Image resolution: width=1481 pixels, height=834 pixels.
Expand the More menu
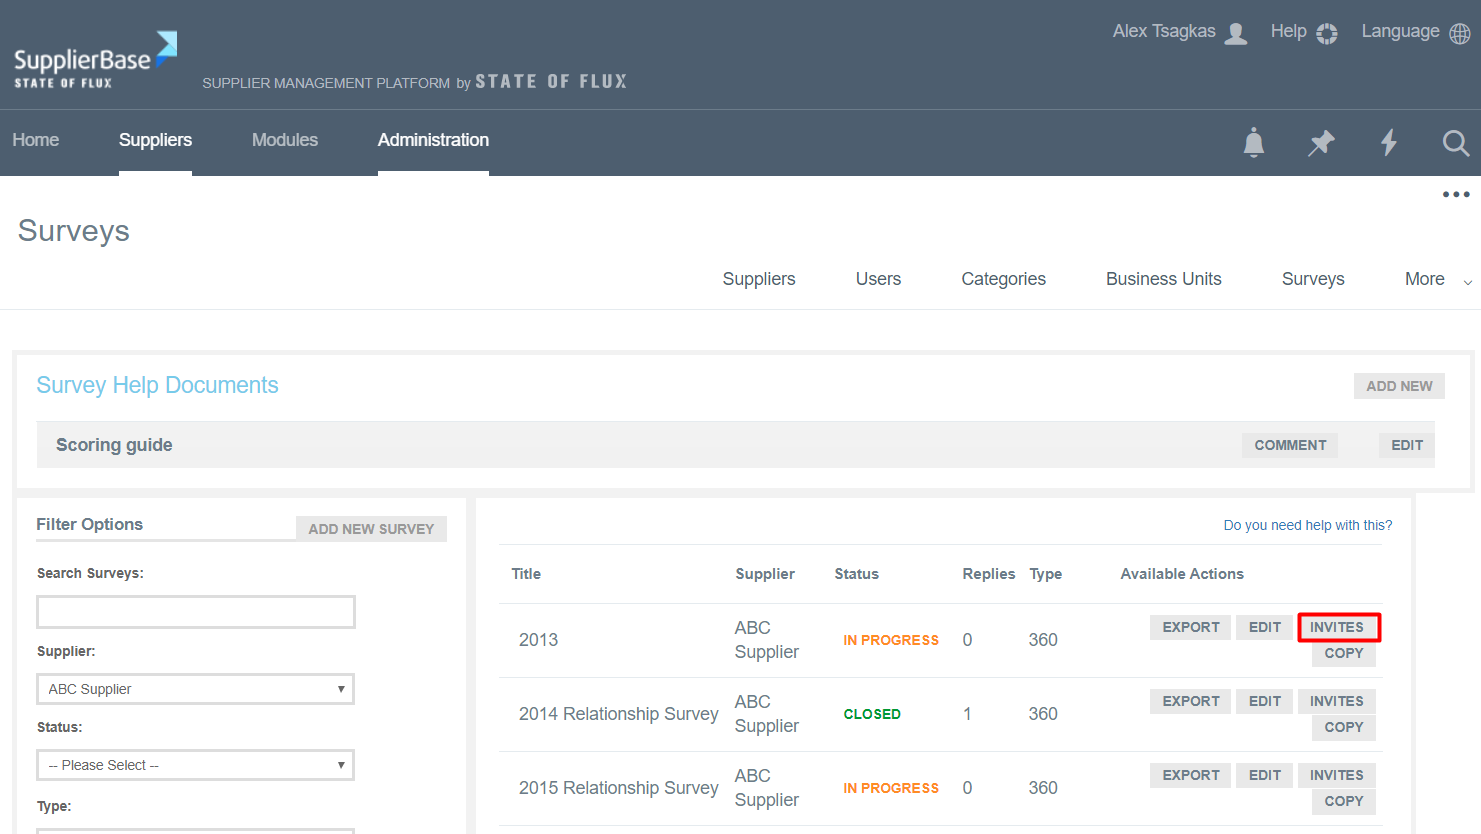[1436, 280]
